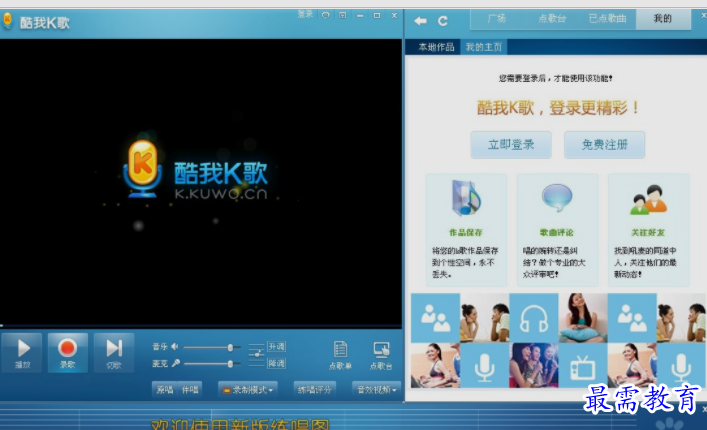Switch to 原唱 original vocal
The width and height of the screenshot is (707, 430).
click(x=165, y=389)
